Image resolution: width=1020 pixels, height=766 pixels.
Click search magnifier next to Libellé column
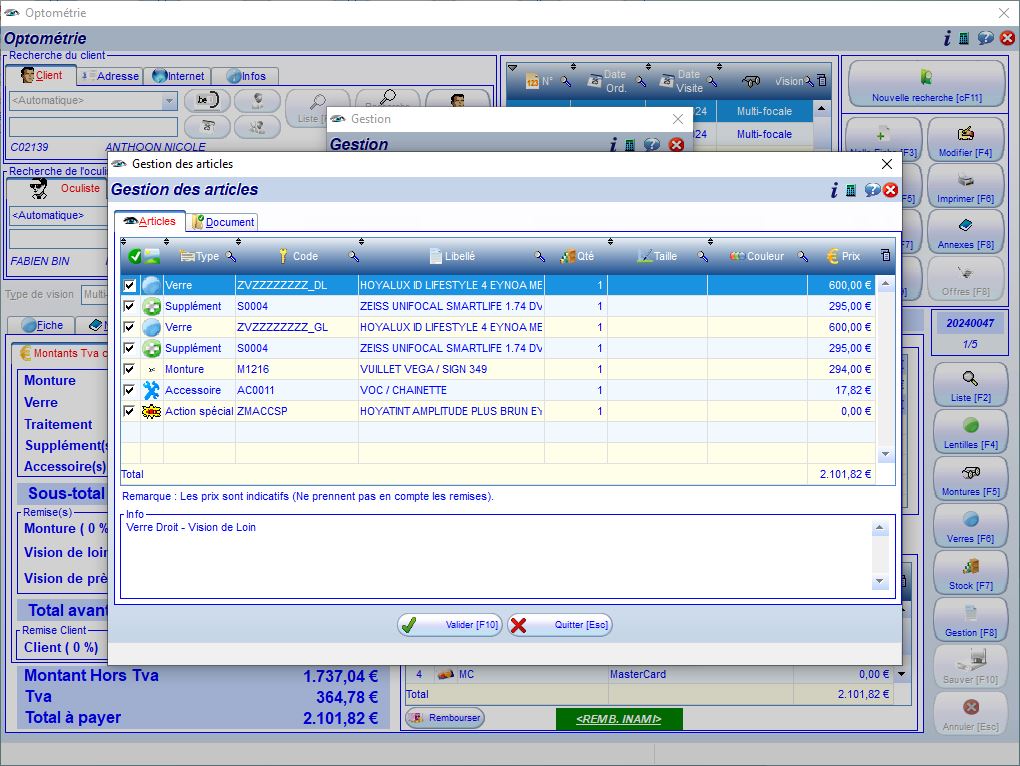point(539,256)
